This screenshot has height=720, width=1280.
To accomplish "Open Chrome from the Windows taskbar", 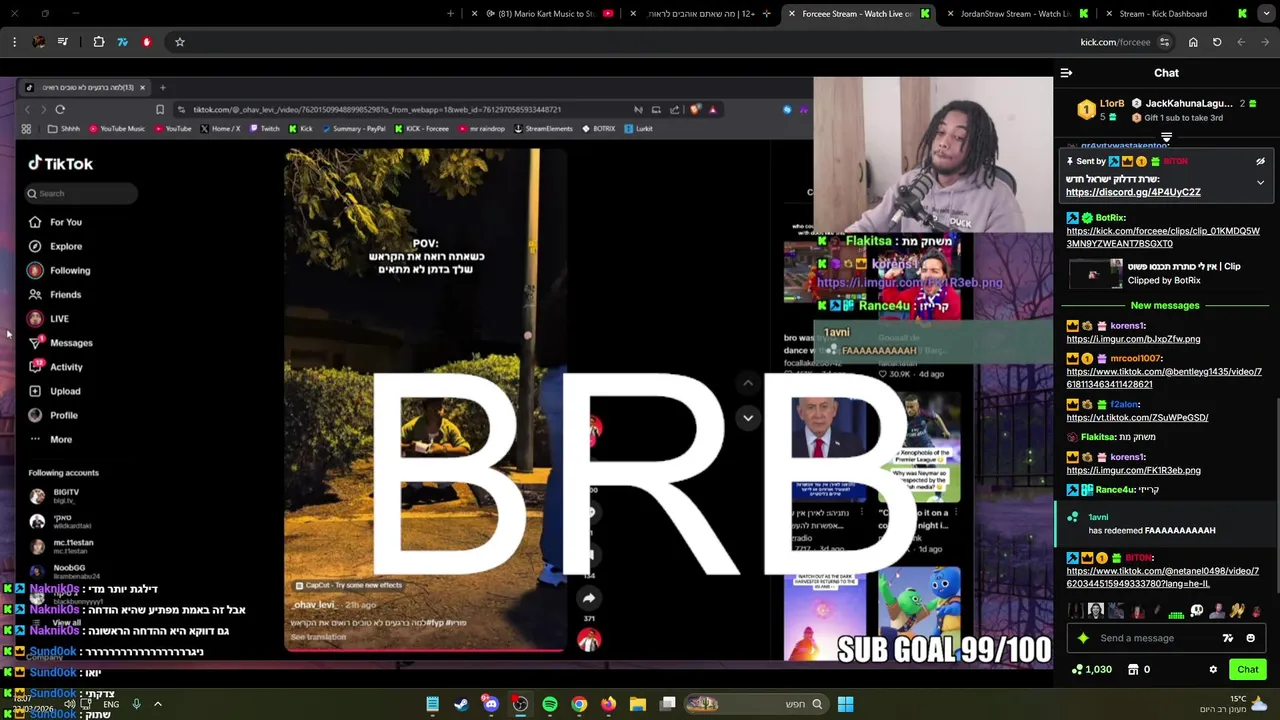I will pos(579,704).
